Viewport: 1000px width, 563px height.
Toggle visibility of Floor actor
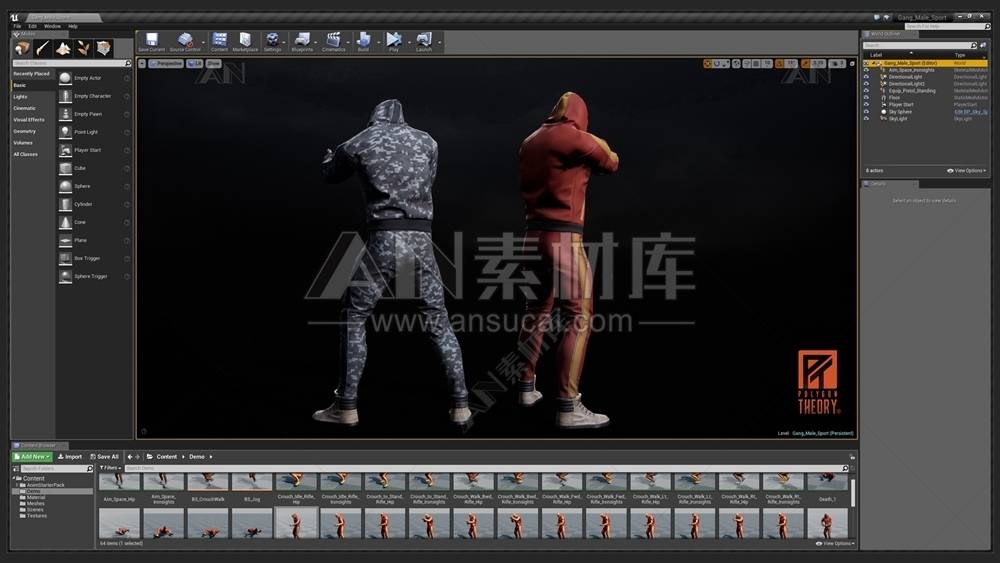pos(866,98)
